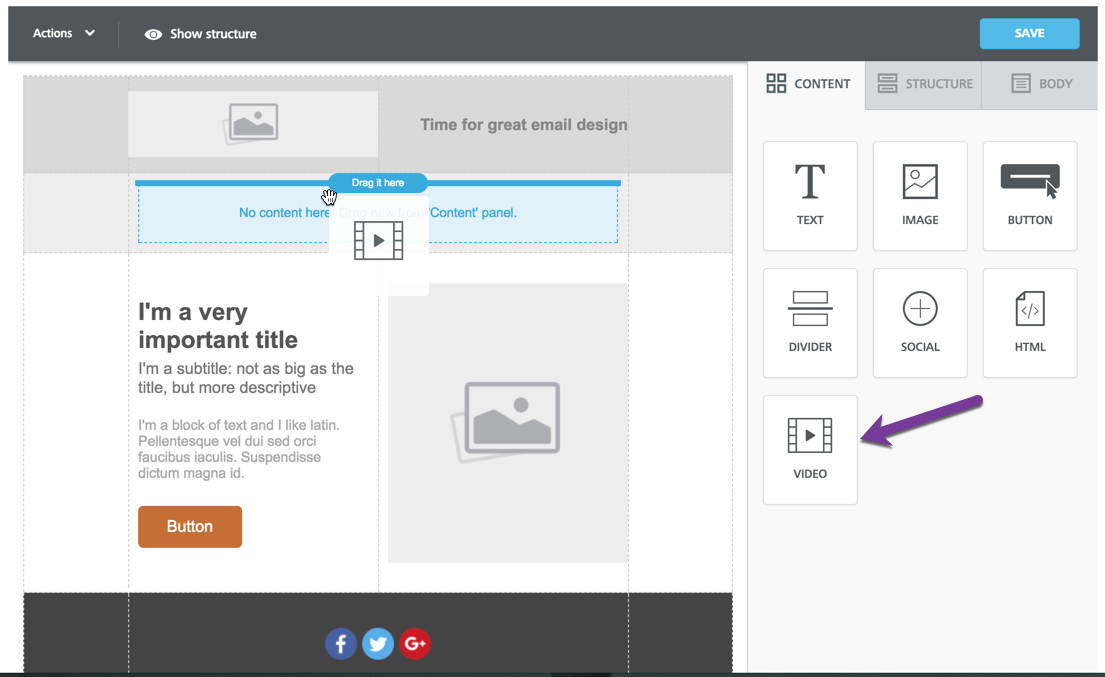Viewport: 1105px width, 677px height.
Task: Click the subtitle text 'not as big as the title'
Action: 246,378
